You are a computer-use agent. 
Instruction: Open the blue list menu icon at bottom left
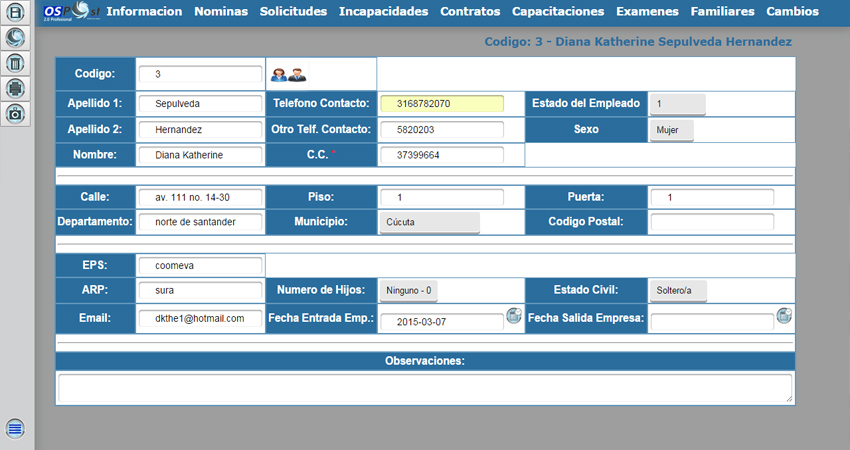pos(15,428)
